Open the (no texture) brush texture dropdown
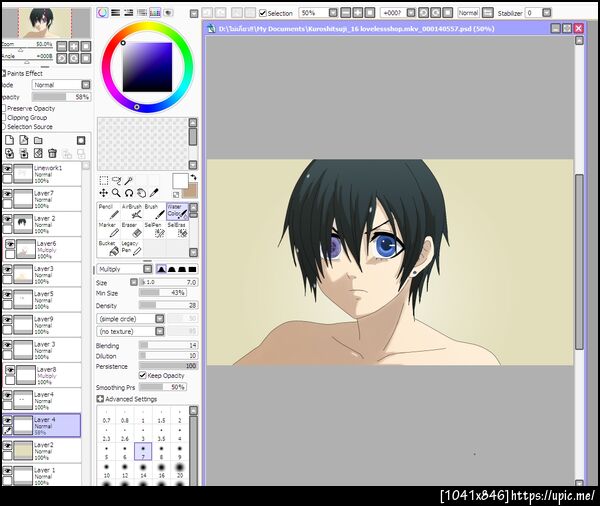Screen dimensions: 600x506 [x=160, y=331]
